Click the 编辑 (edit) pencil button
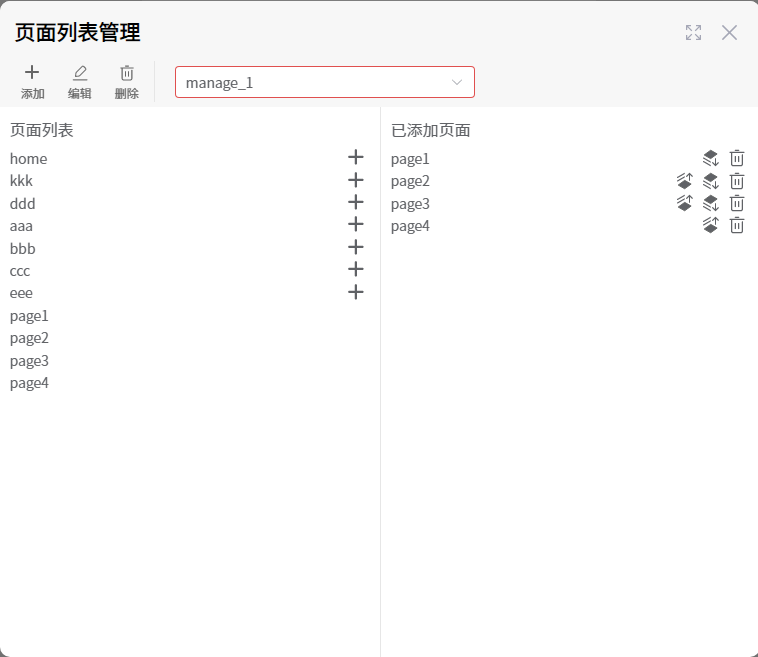758x657 pixels. coord(80,82)
